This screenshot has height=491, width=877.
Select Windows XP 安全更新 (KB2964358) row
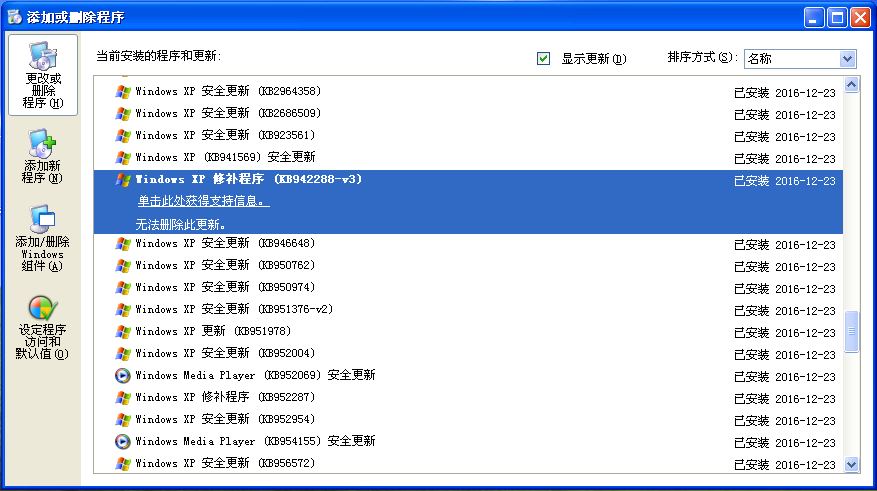468,91
